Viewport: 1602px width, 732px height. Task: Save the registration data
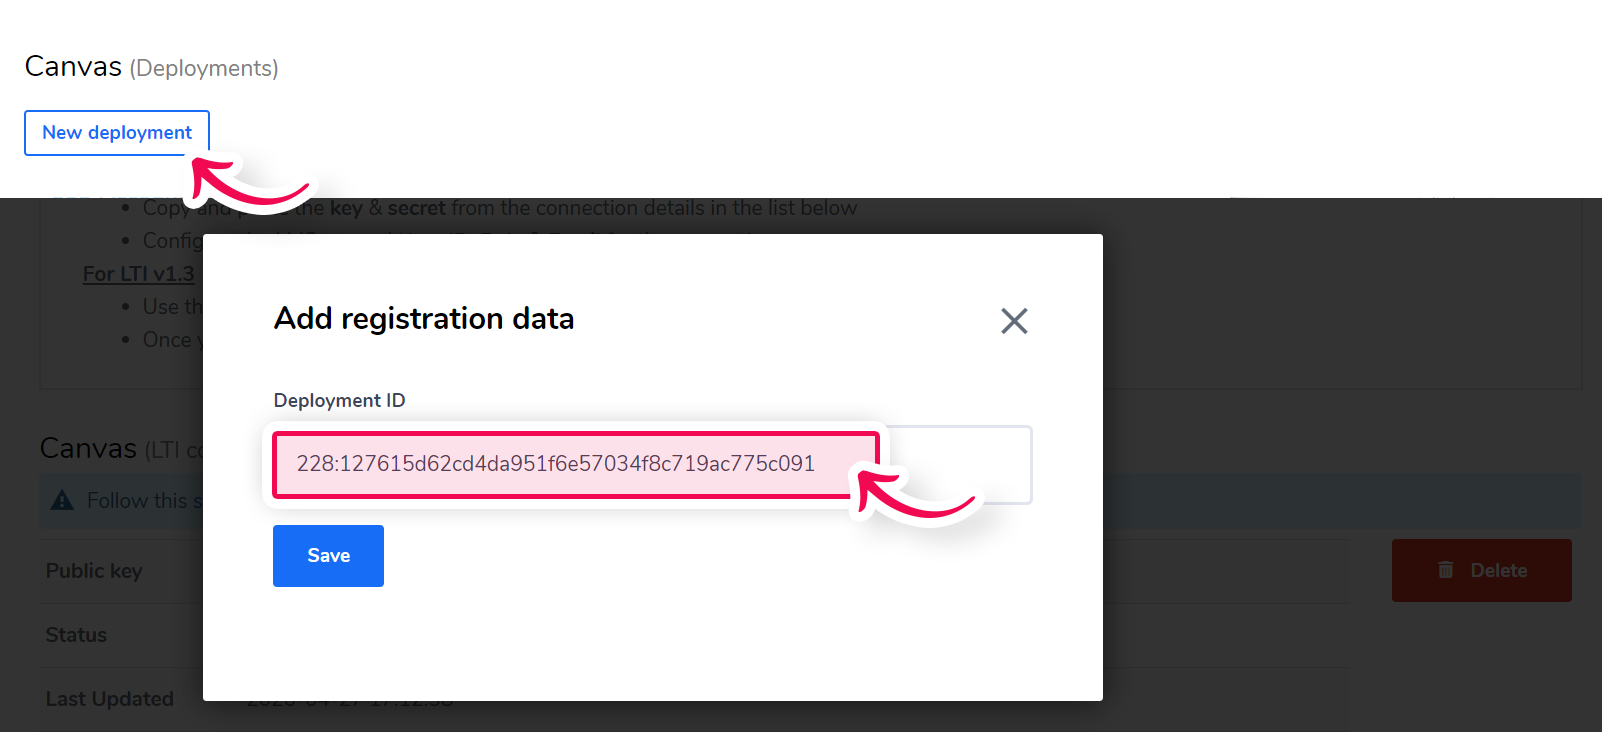tap(328, 556)
